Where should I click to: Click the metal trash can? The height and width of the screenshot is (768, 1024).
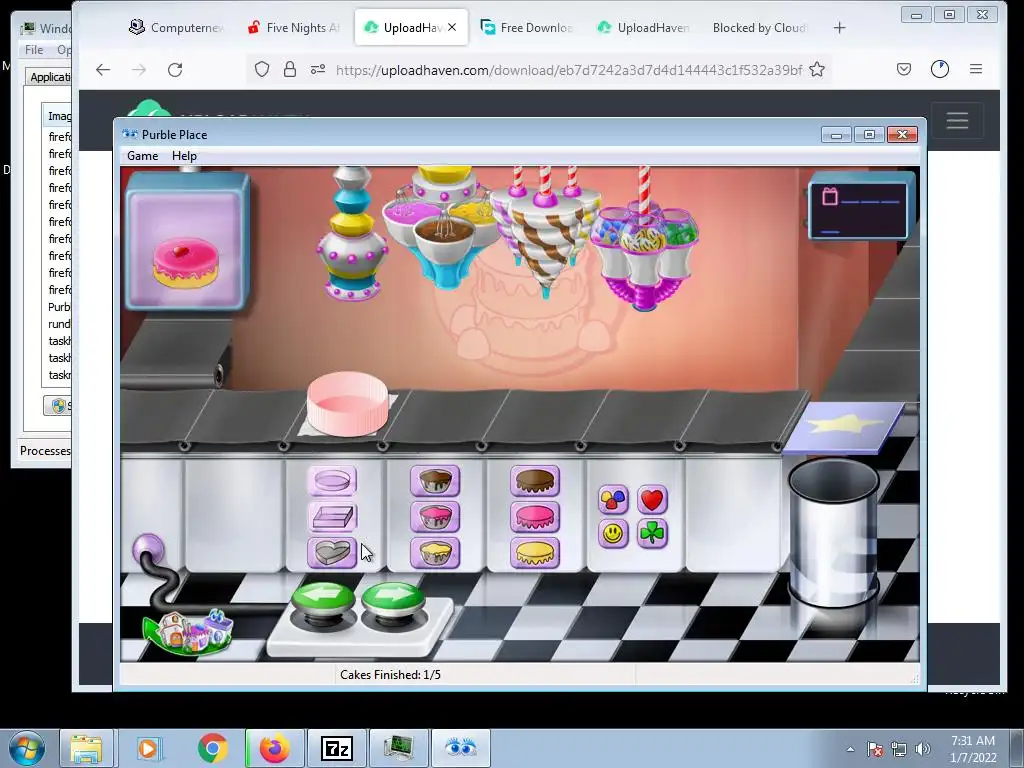[834, 532]
